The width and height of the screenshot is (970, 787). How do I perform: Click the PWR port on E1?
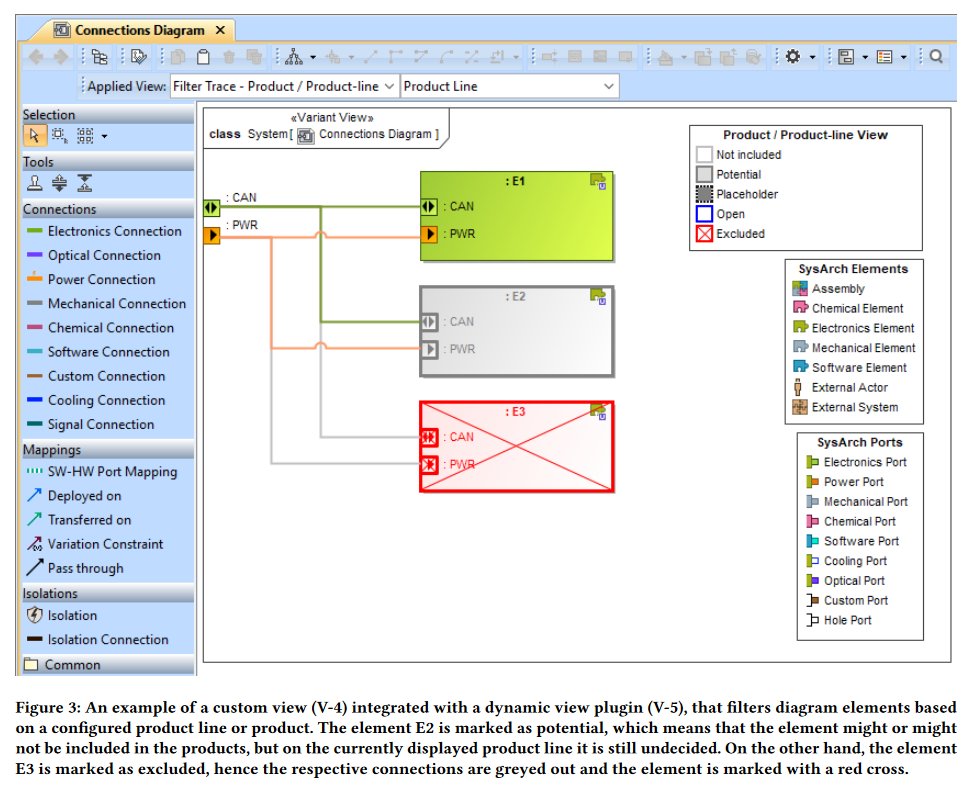coord(429,234)
